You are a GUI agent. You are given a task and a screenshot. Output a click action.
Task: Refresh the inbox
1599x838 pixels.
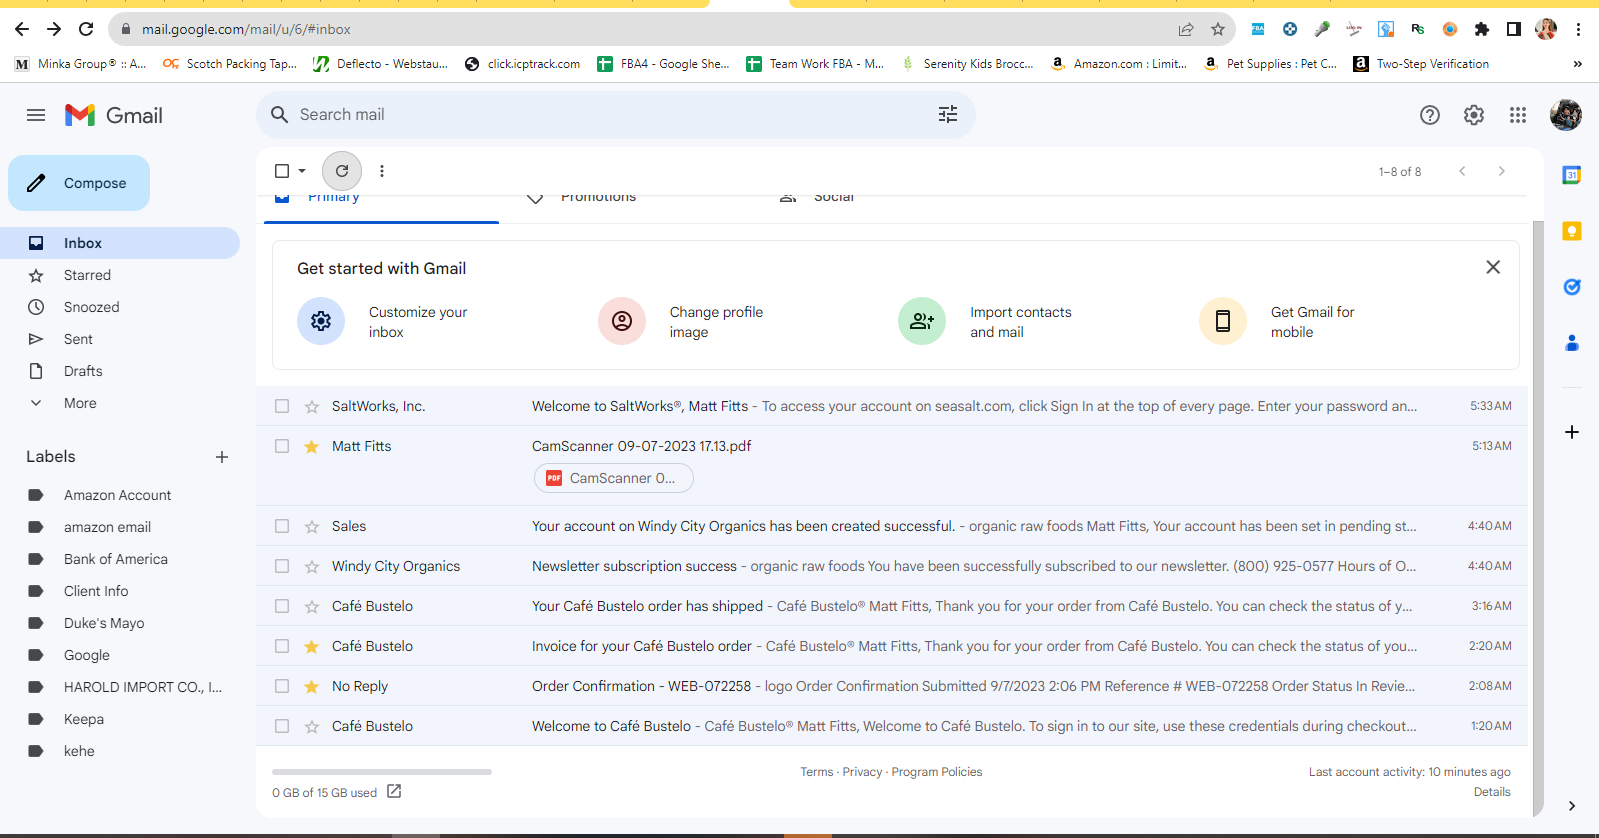pos(342,171)
